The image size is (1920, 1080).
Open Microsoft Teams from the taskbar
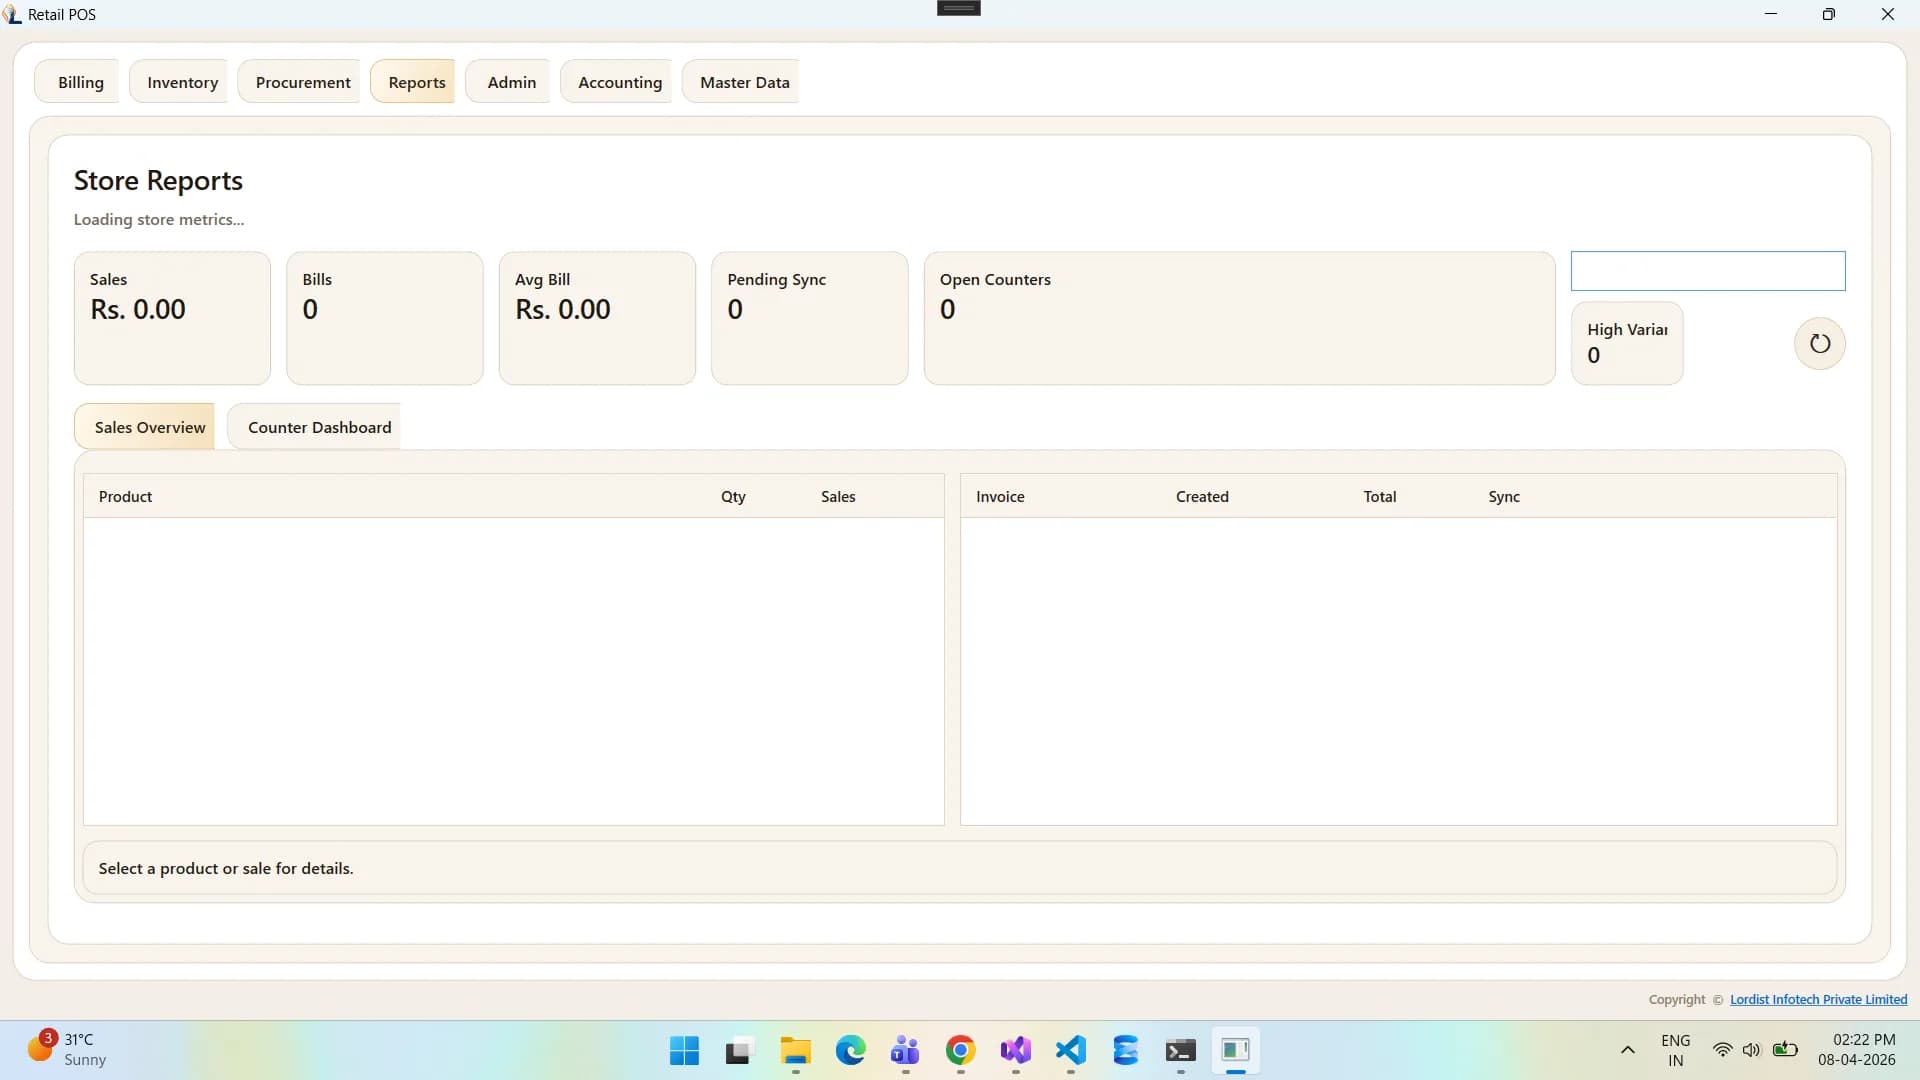pos(905,1051)
